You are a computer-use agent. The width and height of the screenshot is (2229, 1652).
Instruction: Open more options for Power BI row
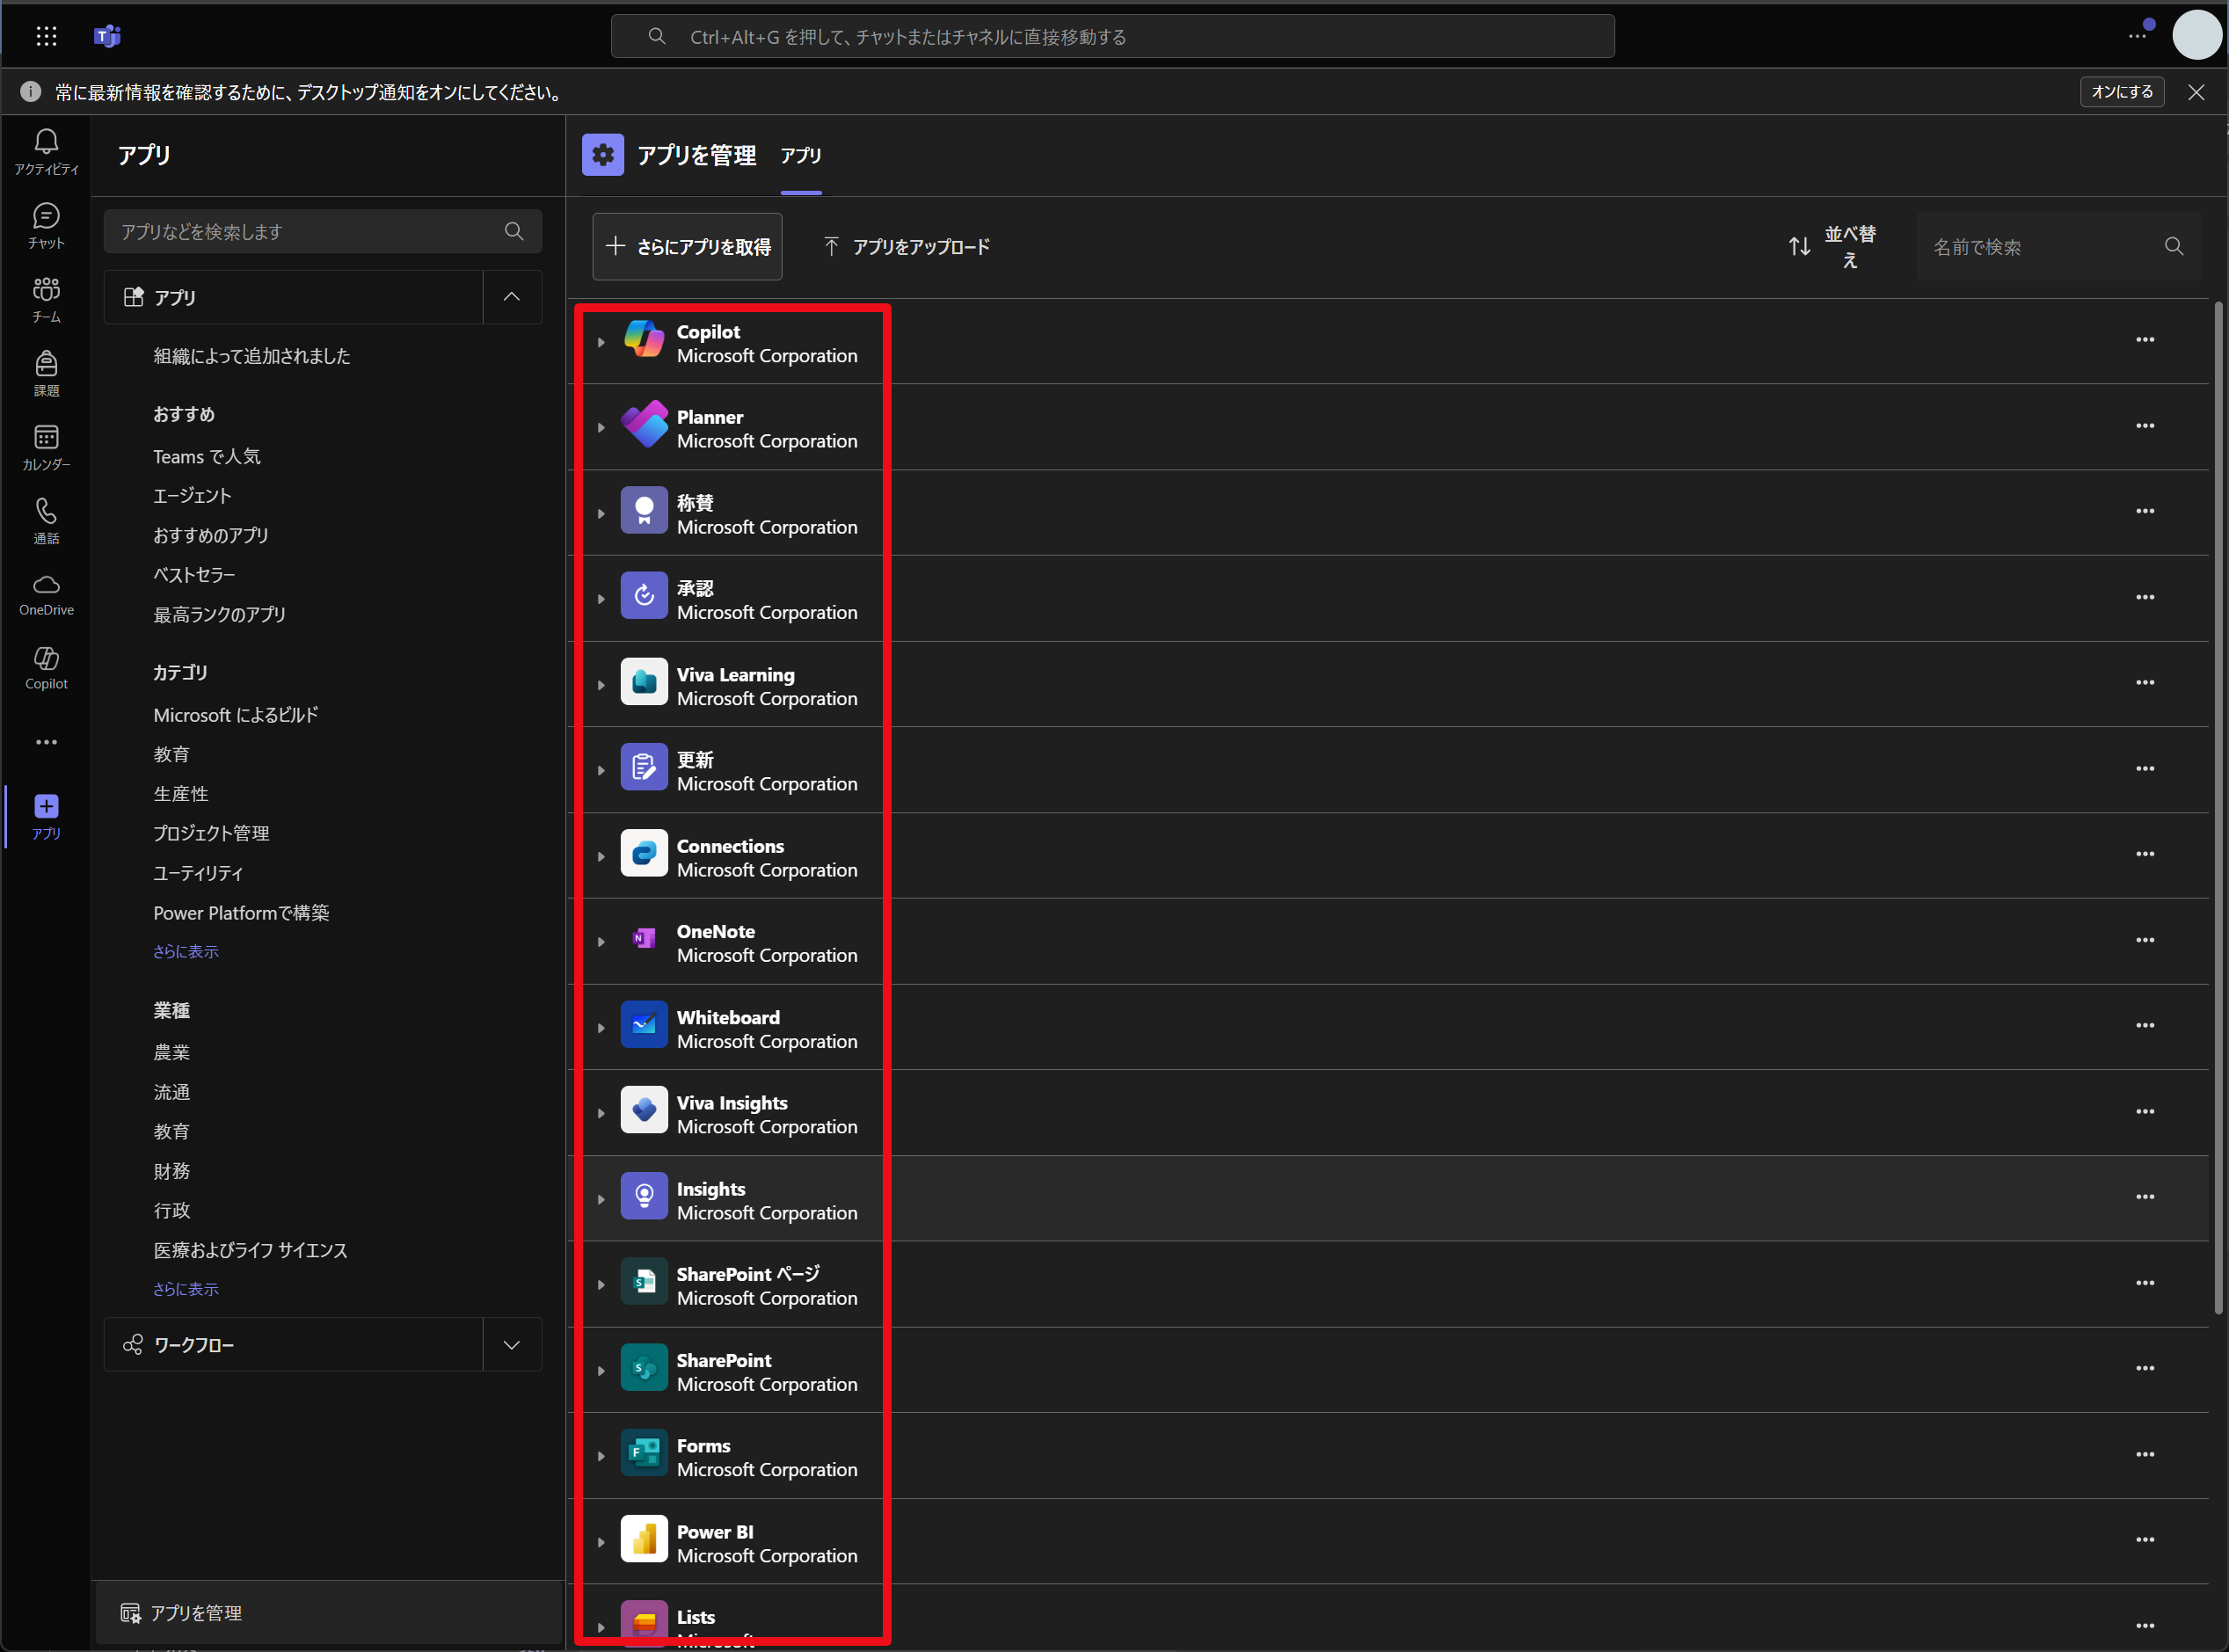(2145, 1540)
